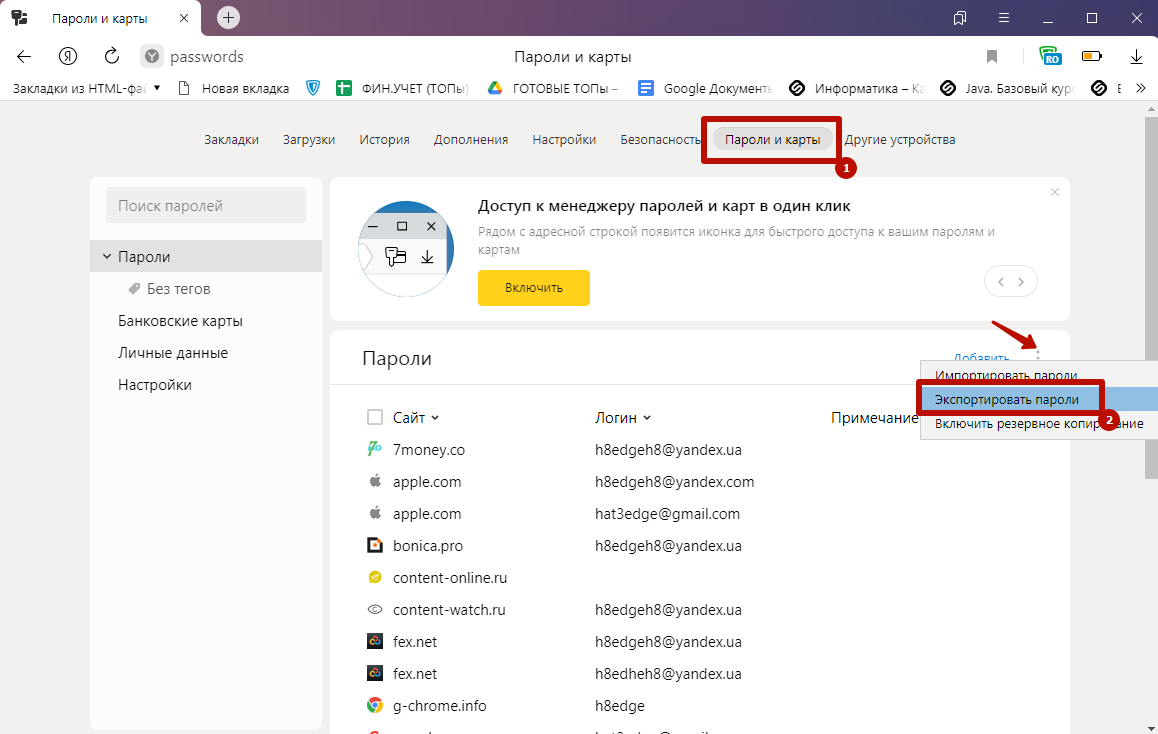Open Банковские карты in sidebar
This screenshot has width=1158, height=734.
tap(180, 321)
